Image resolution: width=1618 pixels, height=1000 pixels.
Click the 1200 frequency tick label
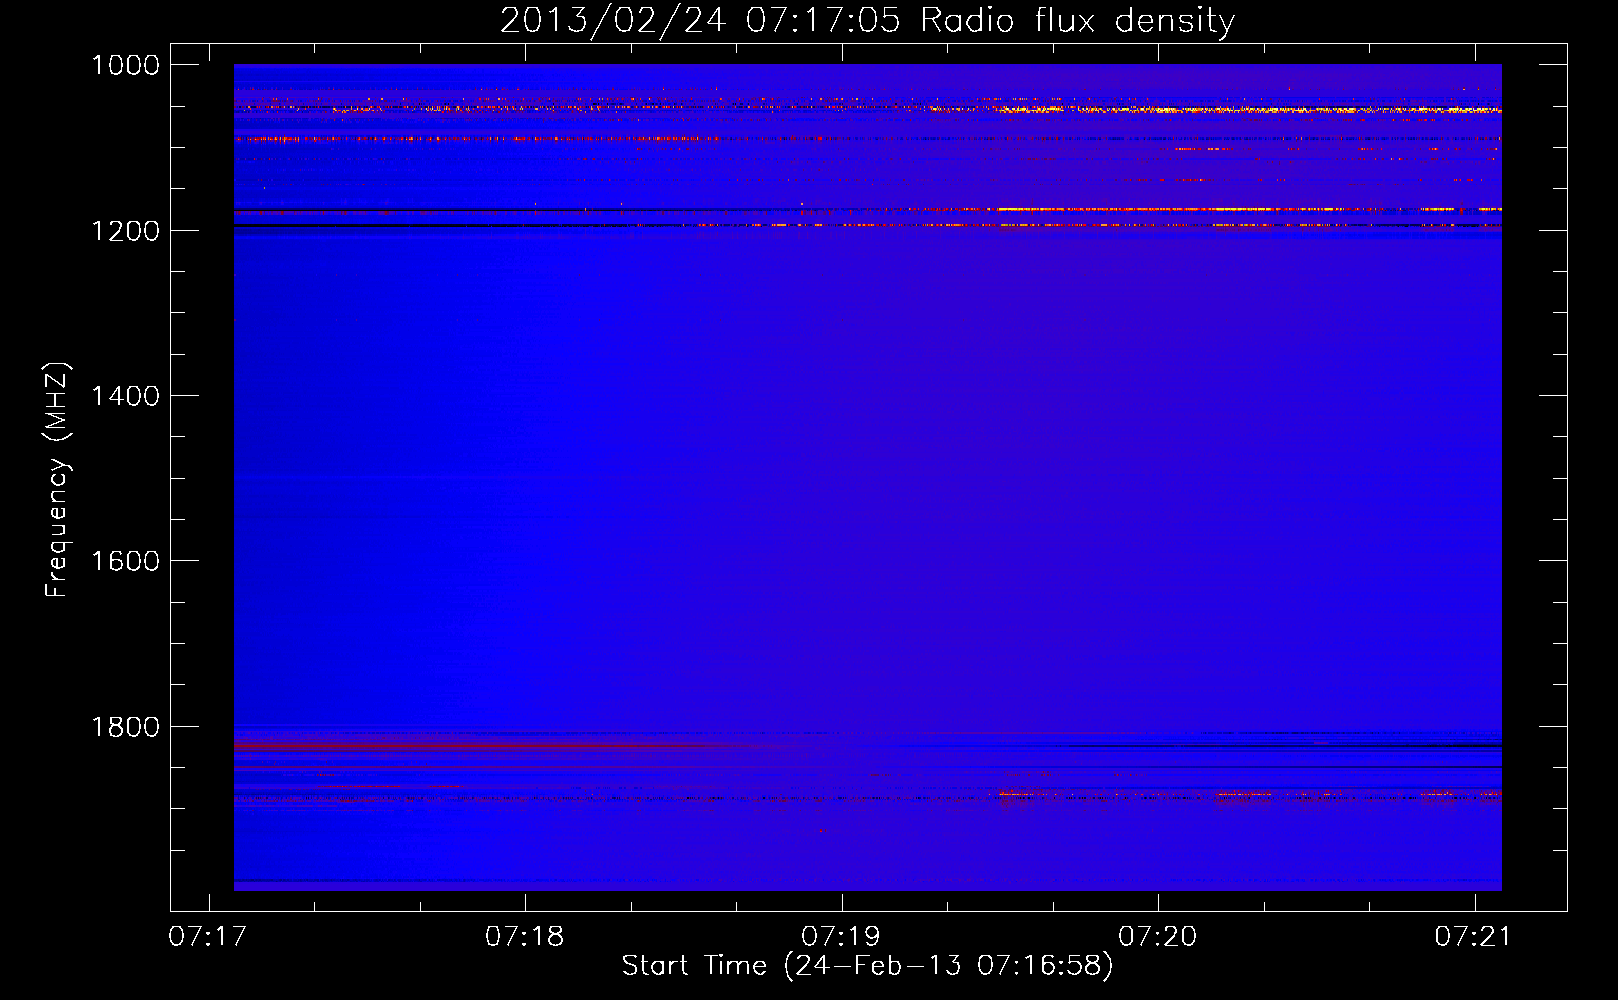[125, 231]
